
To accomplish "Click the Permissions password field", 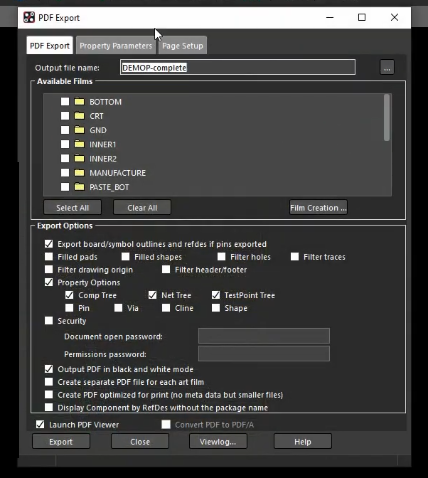I will click(x=264, y=354).
